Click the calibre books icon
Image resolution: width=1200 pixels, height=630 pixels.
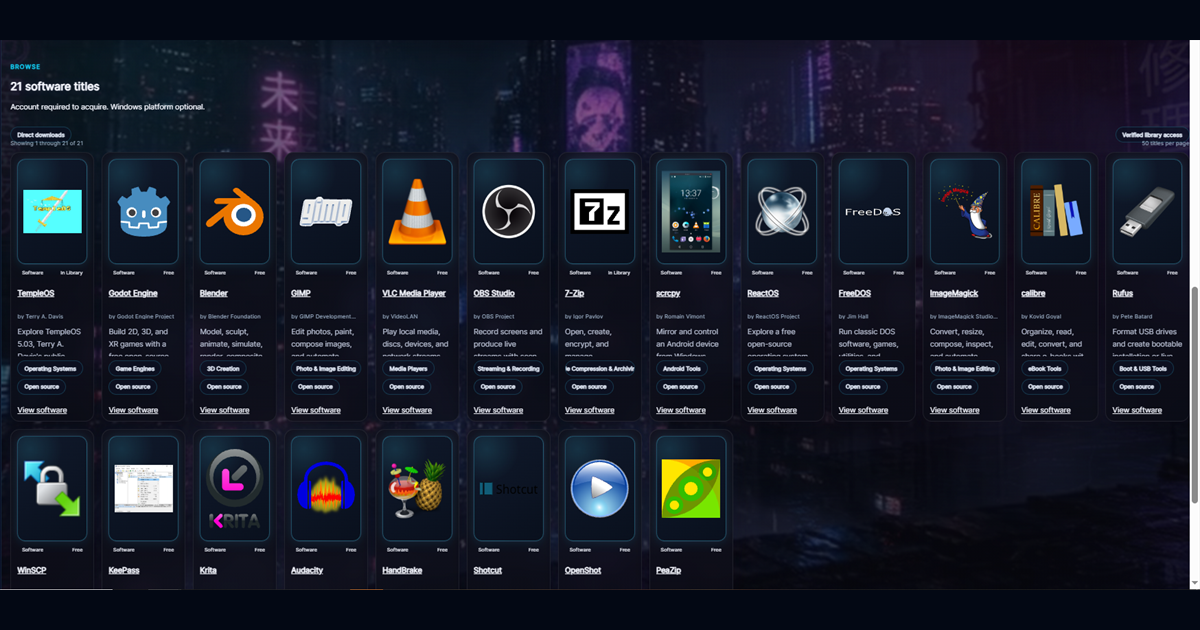[1056, 211]
